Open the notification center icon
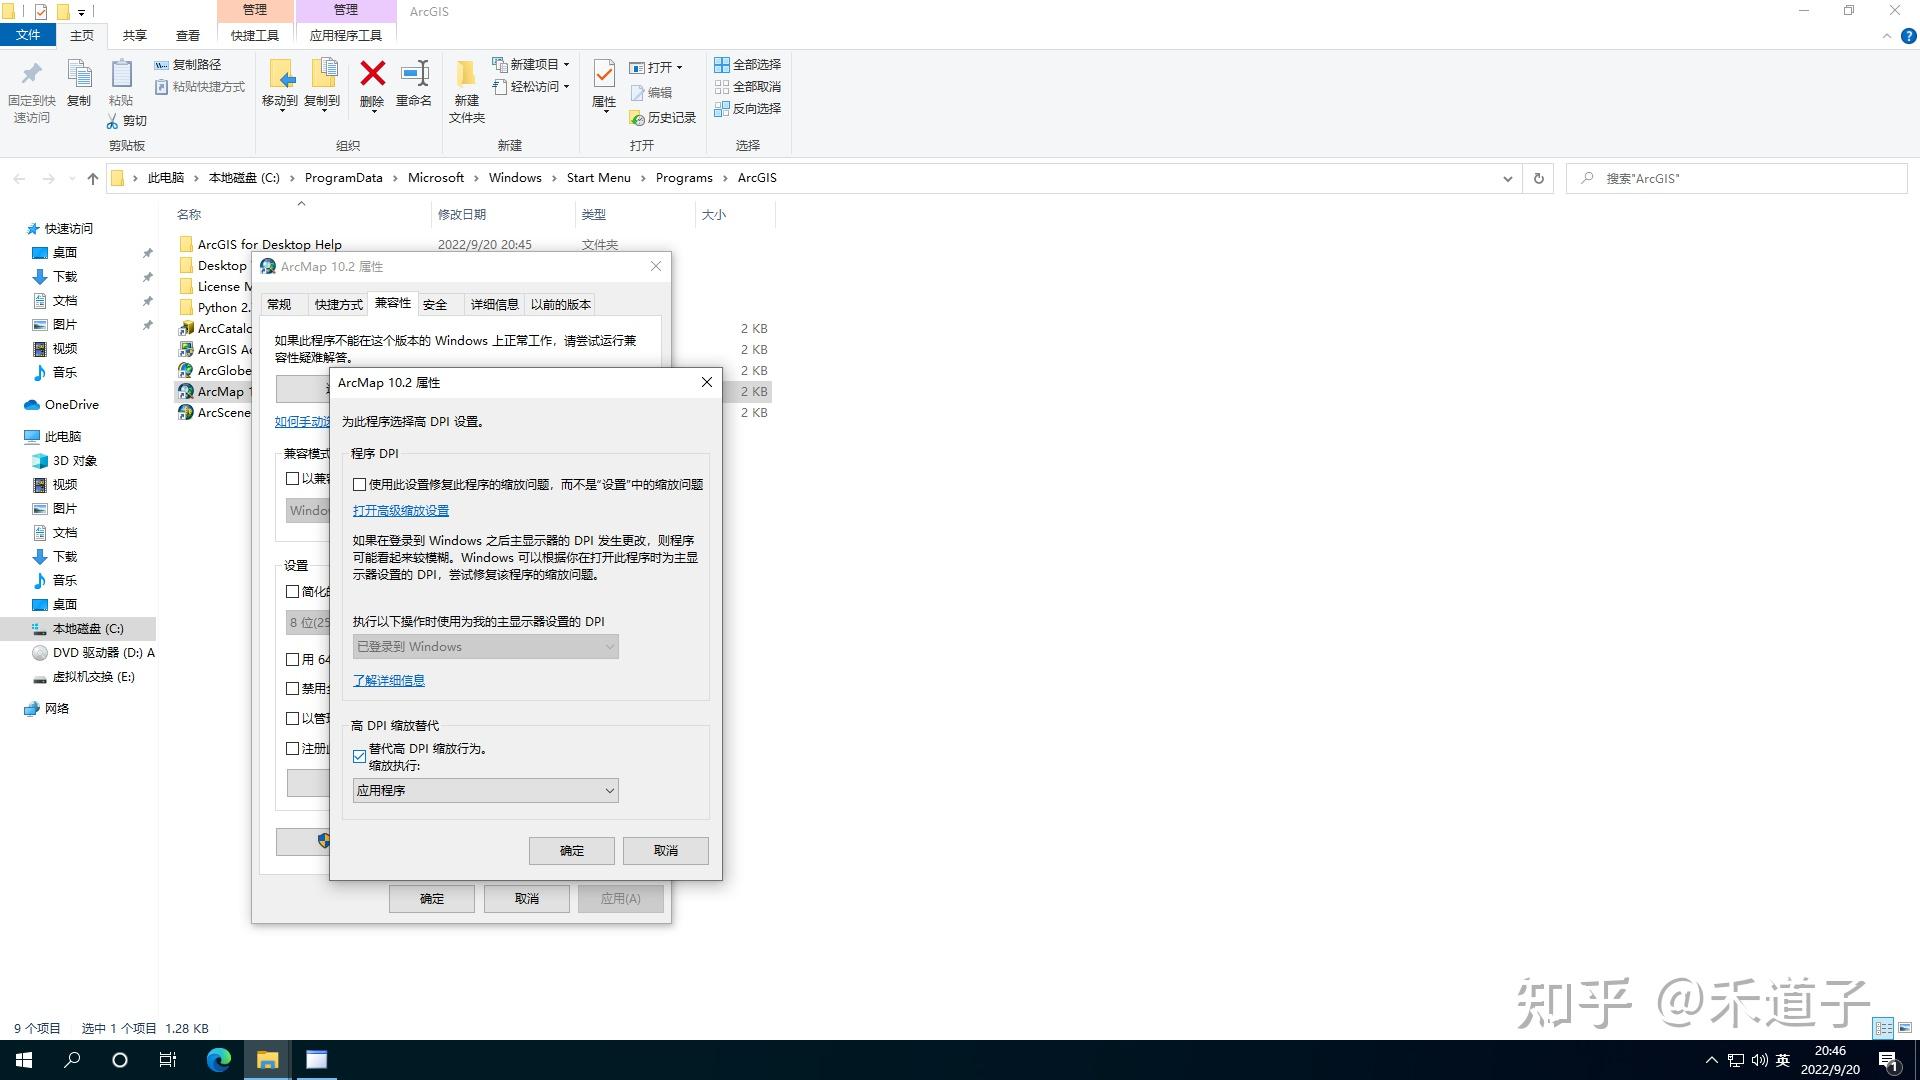The height and width of the screenshot is (1080, 1920). [1888, 1060]
